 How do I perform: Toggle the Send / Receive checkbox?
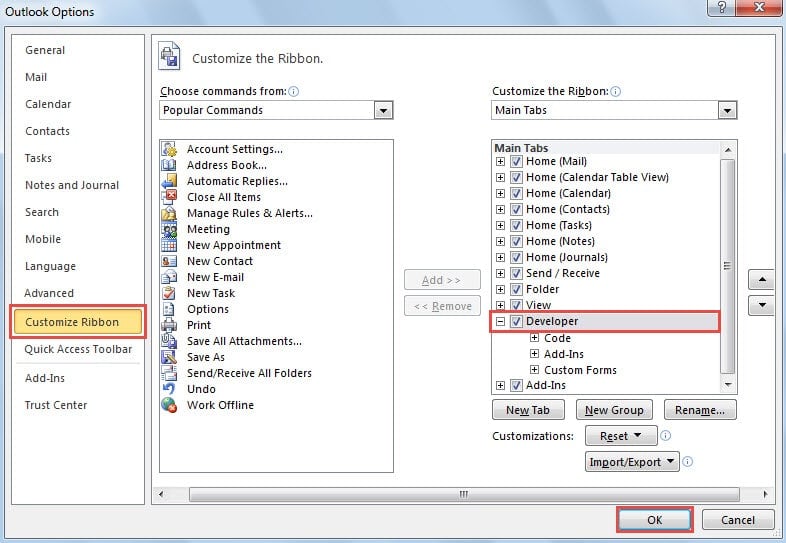click(516, 274)
